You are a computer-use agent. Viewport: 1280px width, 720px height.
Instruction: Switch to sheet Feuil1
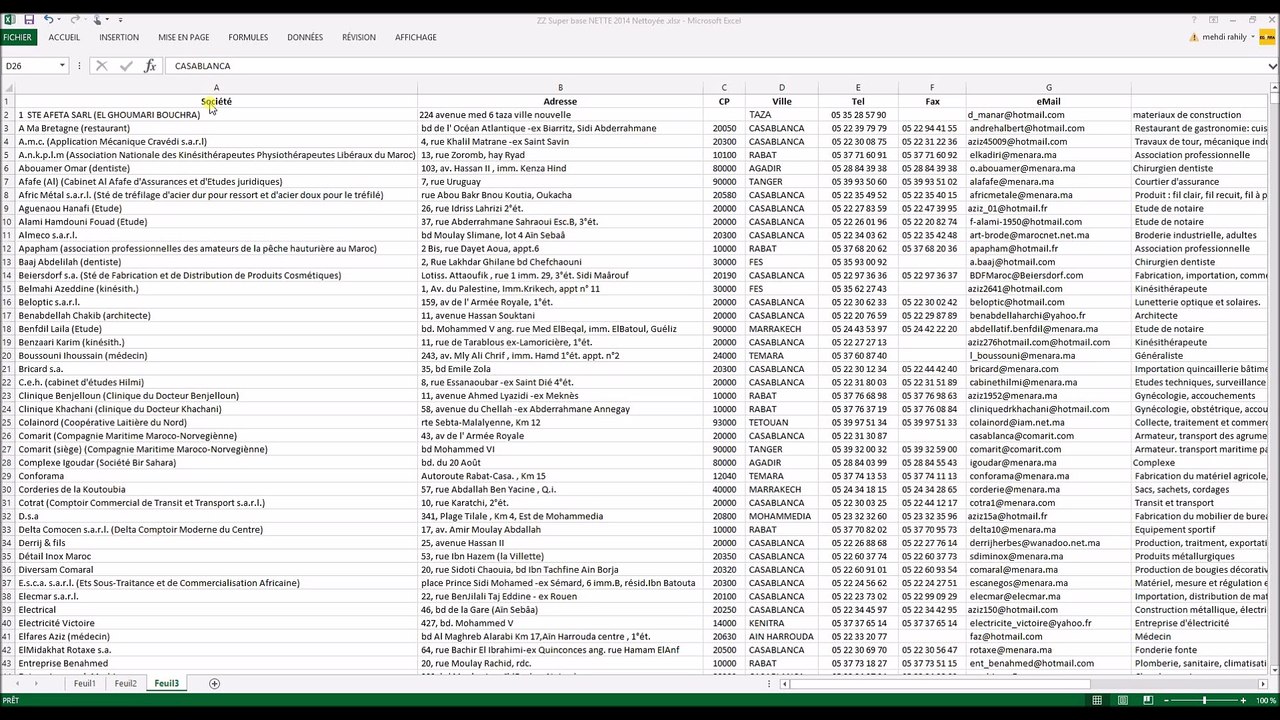click(84, 684)
